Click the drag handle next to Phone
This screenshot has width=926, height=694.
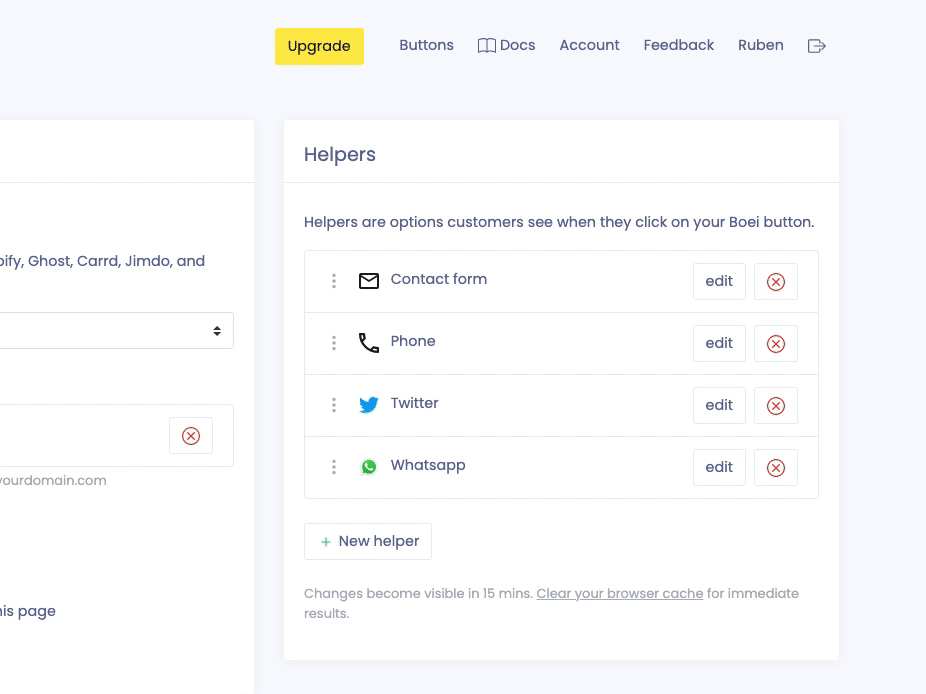[334, 343]
